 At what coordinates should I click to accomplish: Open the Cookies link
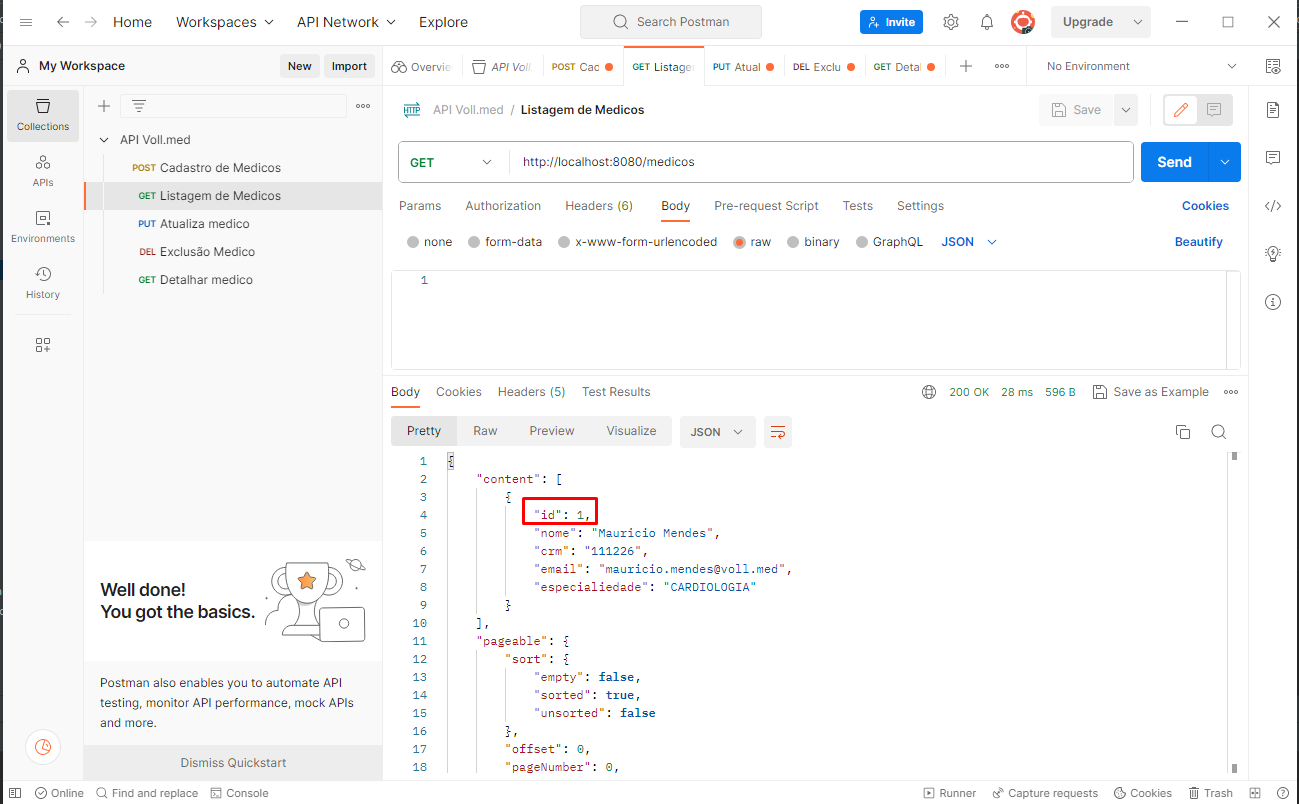click(1205, 206)
